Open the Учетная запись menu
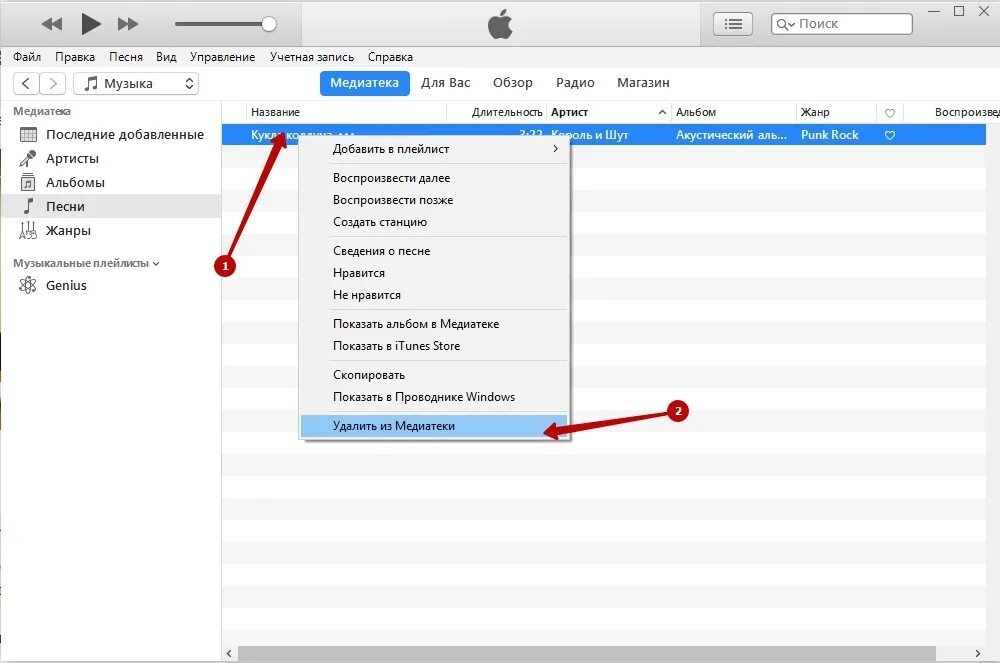The height and width of the screenshot is (663, 1000). (x=311, y=57)
